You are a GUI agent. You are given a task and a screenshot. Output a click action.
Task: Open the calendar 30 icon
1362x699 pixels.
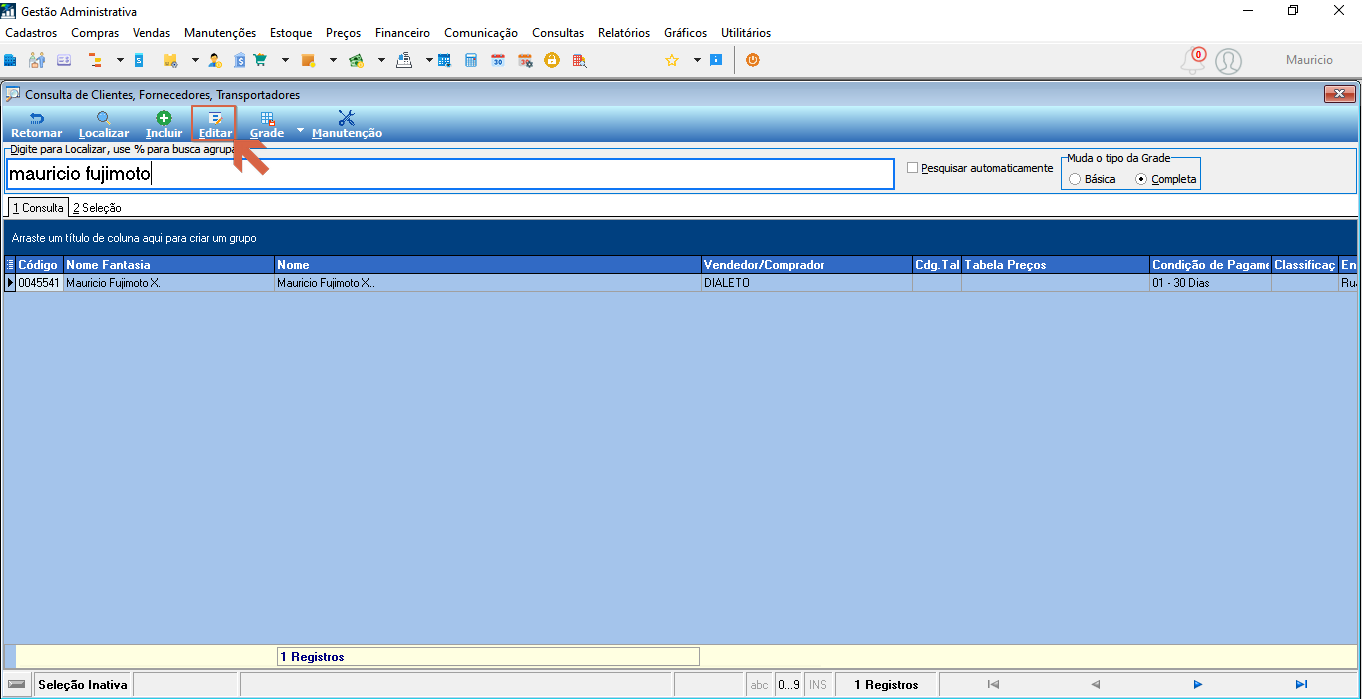[x=498, y=60]
